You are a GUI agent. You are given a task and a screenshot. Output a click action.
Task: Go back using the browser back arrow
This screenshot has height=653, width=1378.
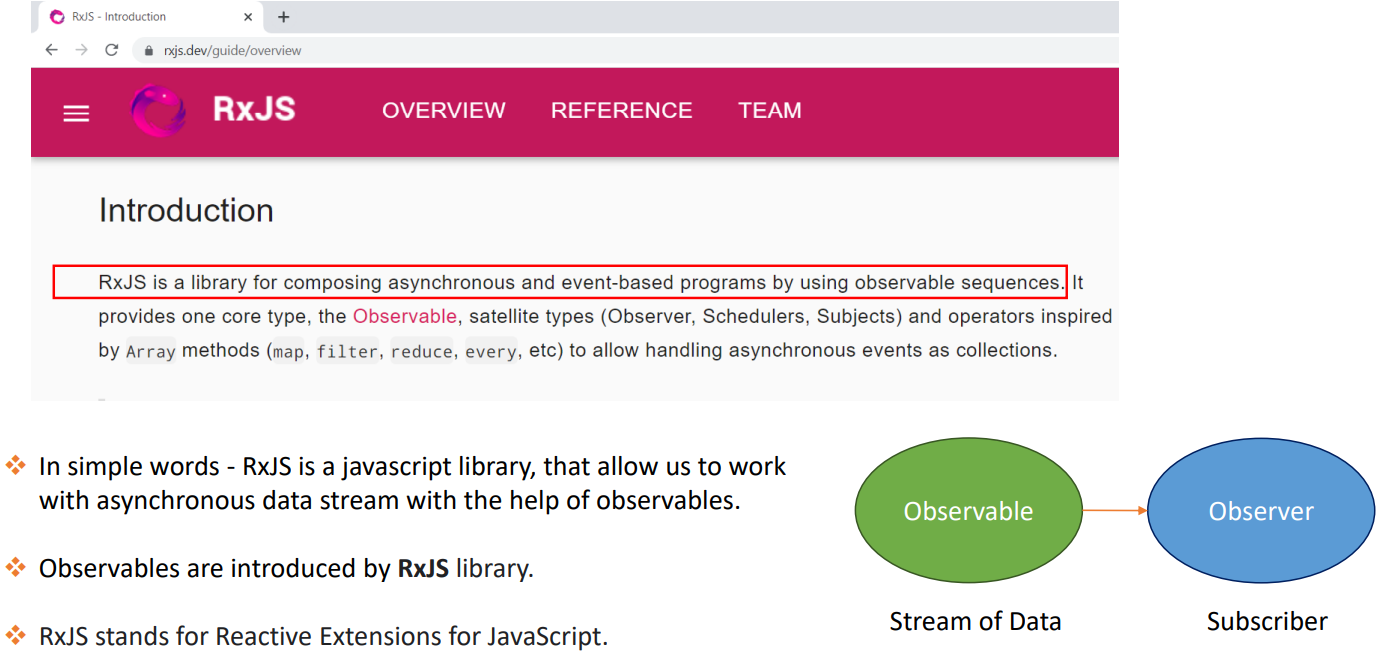tap(52, 50)
